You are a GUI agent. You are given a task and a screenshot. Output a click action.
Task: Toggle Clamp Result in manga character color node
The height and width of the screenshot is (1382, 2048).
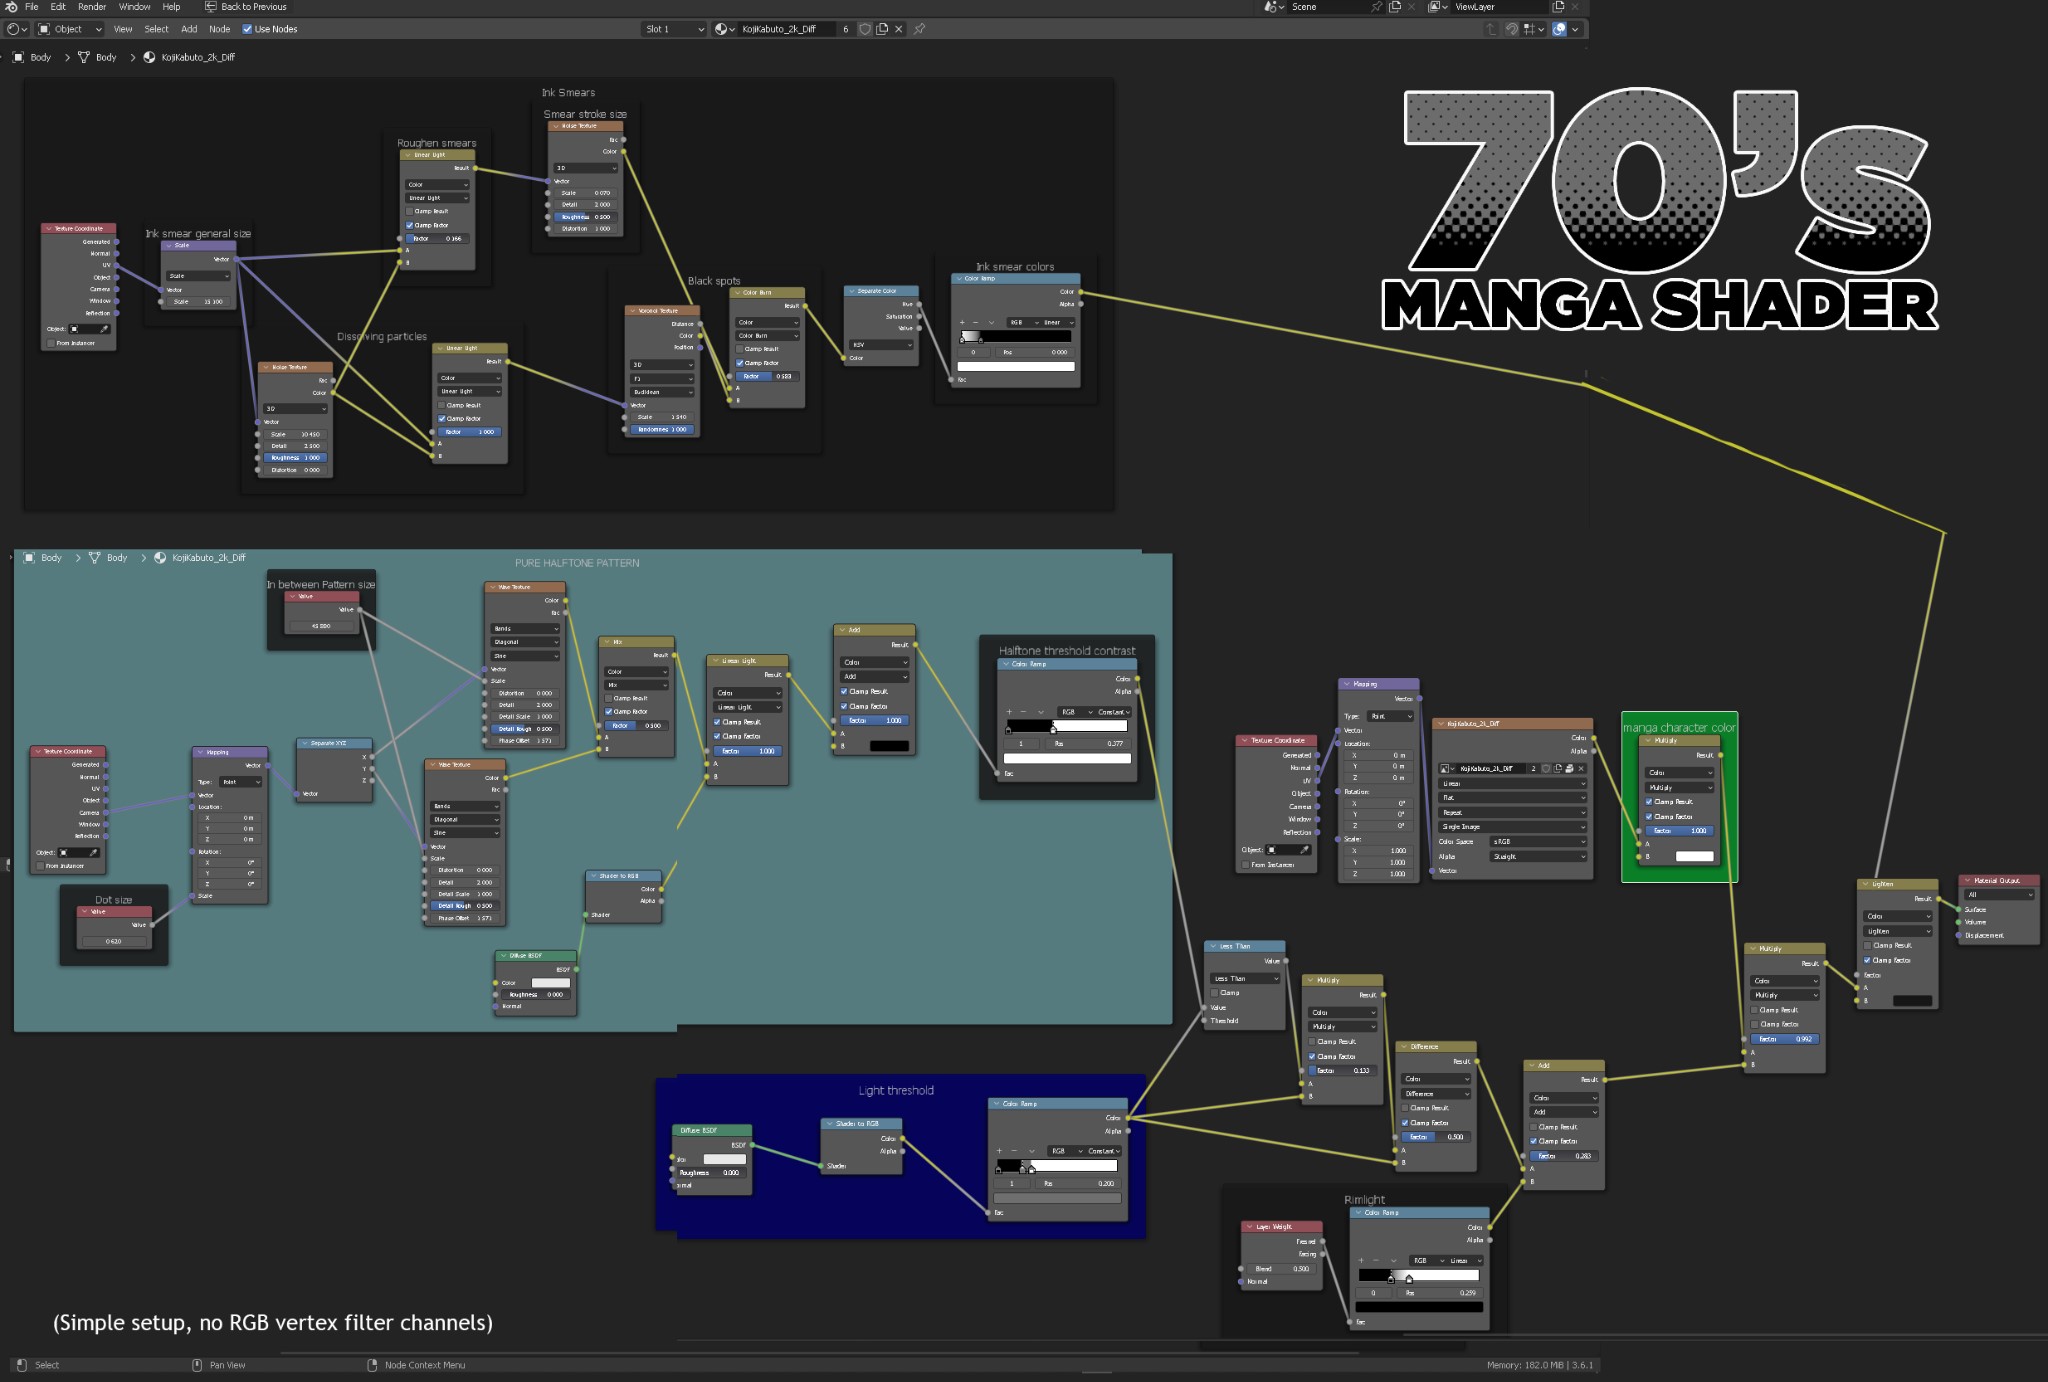[x=1649, y=802]
